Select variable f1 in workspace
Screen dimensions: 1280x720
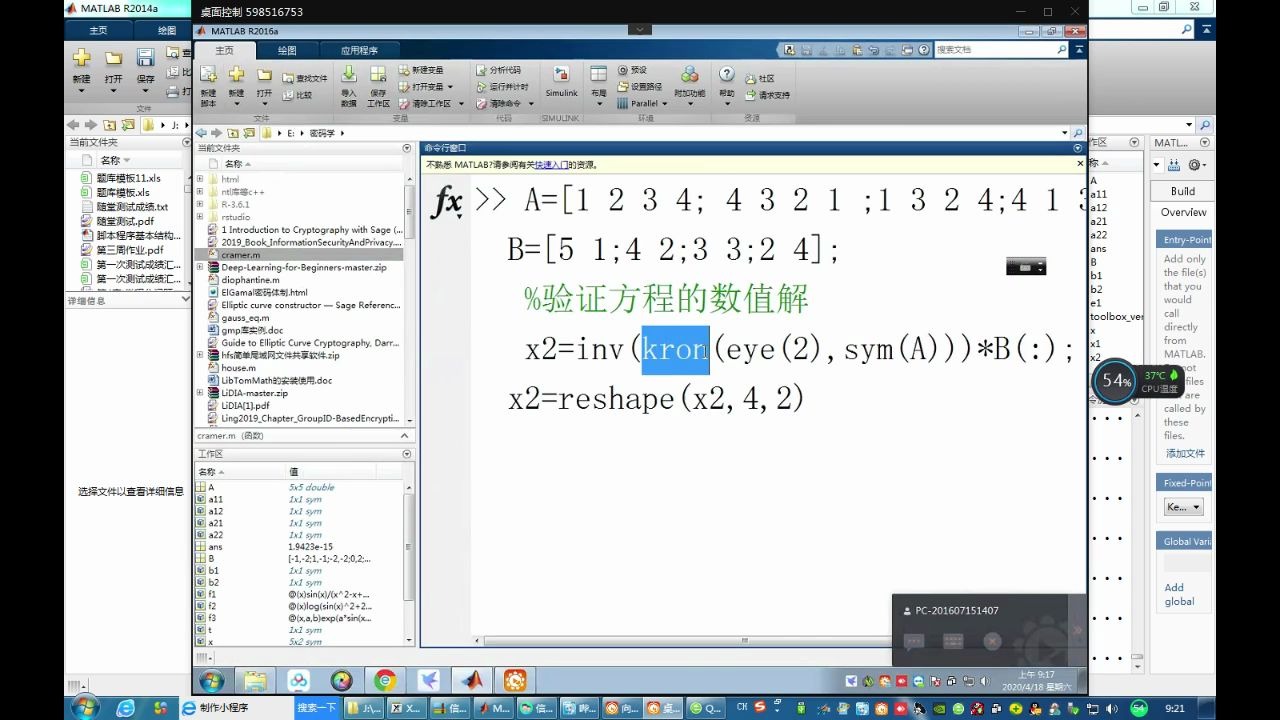212,594
